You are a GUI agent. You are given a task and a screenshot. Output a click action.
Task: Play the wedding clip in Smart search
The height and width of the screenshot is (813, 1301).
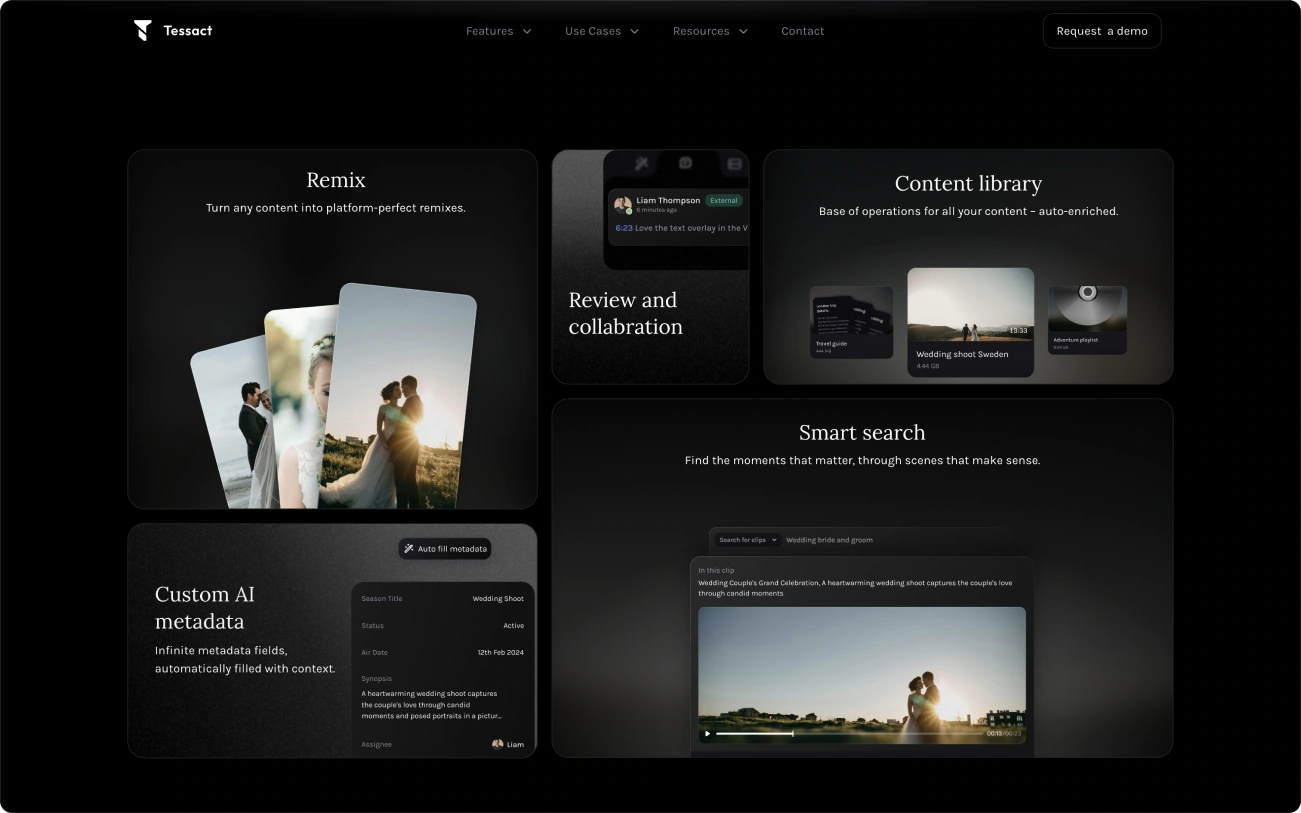[707, 734]
